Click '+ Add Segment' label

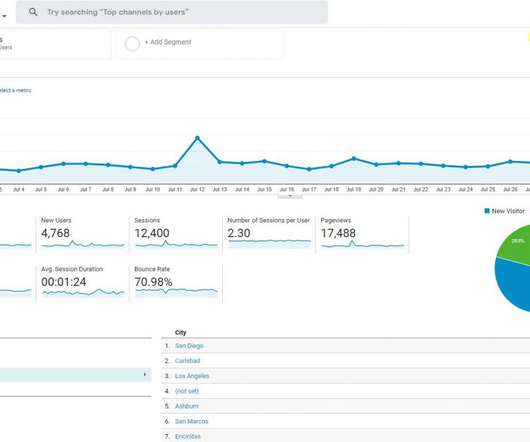click(168, 42)
